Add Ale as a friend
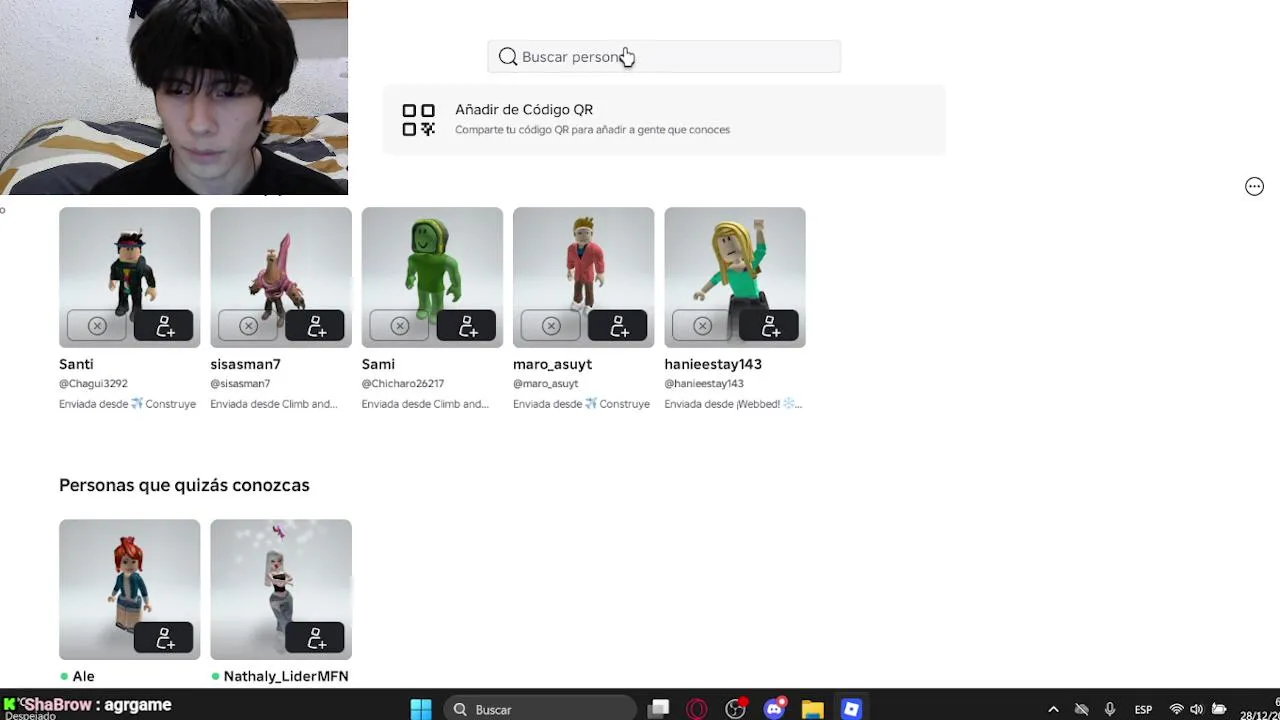This screenshot has height=720, width=1280. [163, 638]
